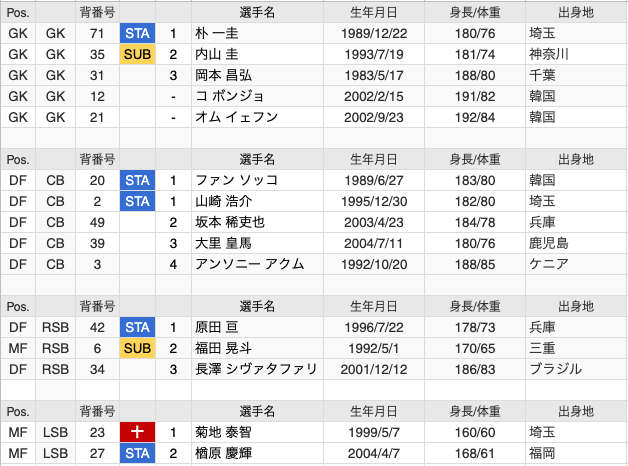628x466 pixels.
Task: Click birthdate 2002/9/23 cell
Action: click(372, 117)
